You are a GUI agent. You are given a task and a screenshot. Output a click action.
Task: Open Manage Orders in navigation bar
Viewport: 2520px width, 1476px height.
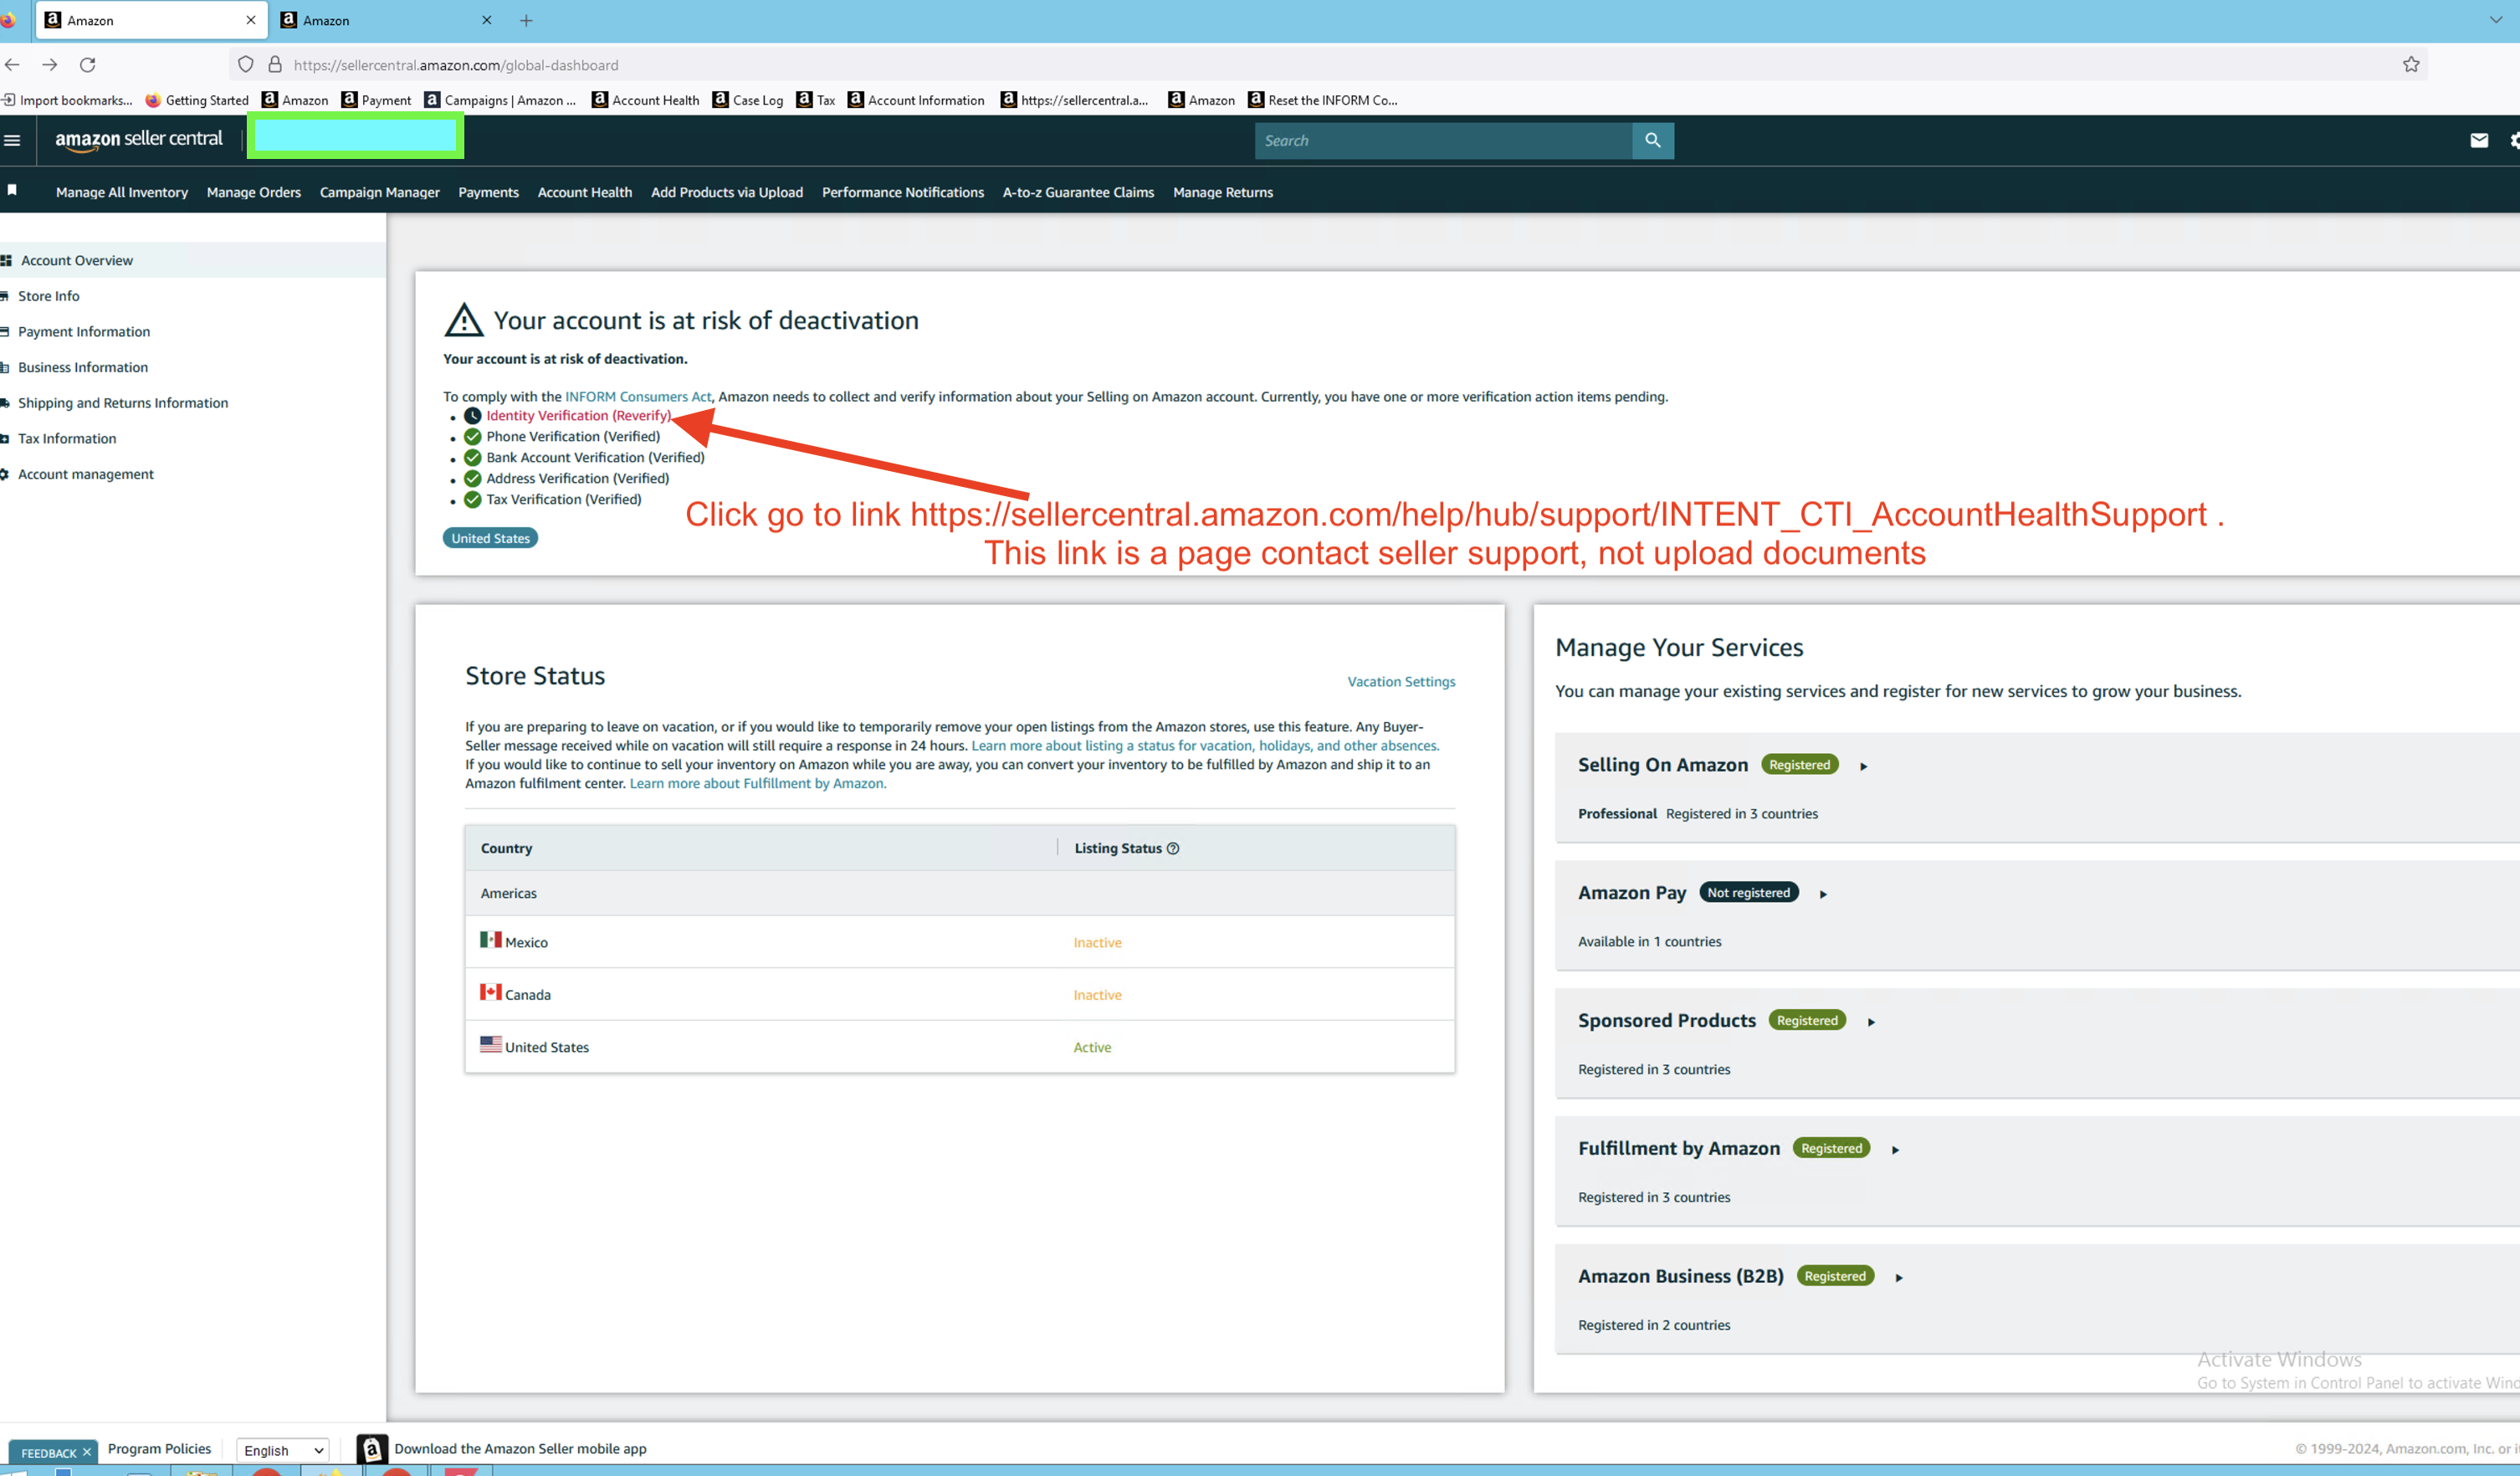[x=254, y=192]
